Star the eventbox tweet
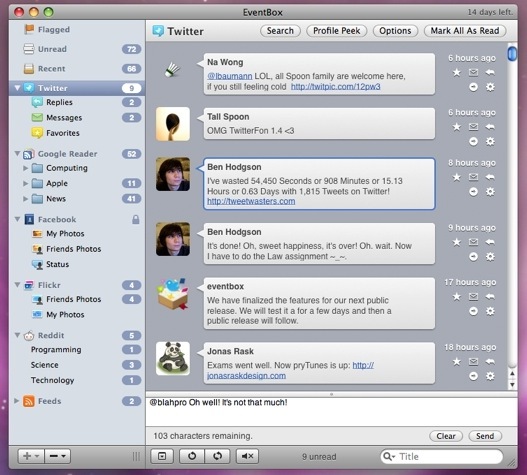This screenshot has width=527, height=475. pyautogui.click(x=456, y=296)
